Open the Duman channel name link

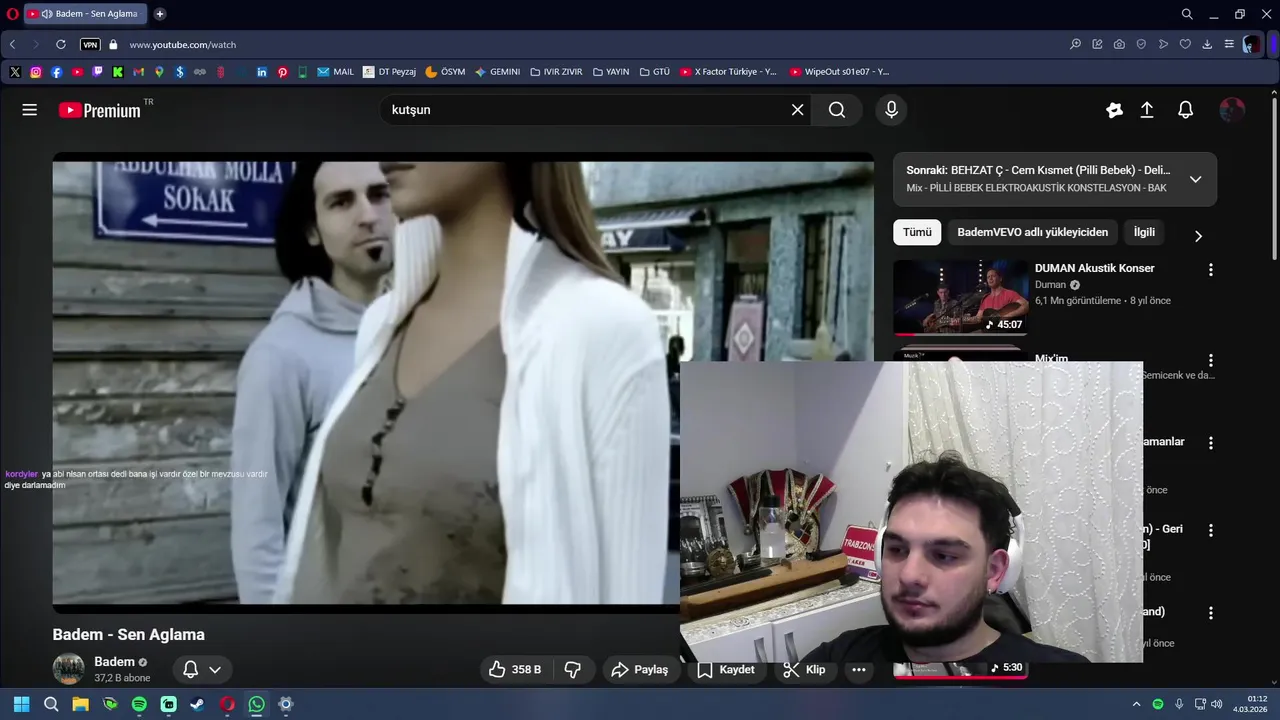click(1050, 285)
